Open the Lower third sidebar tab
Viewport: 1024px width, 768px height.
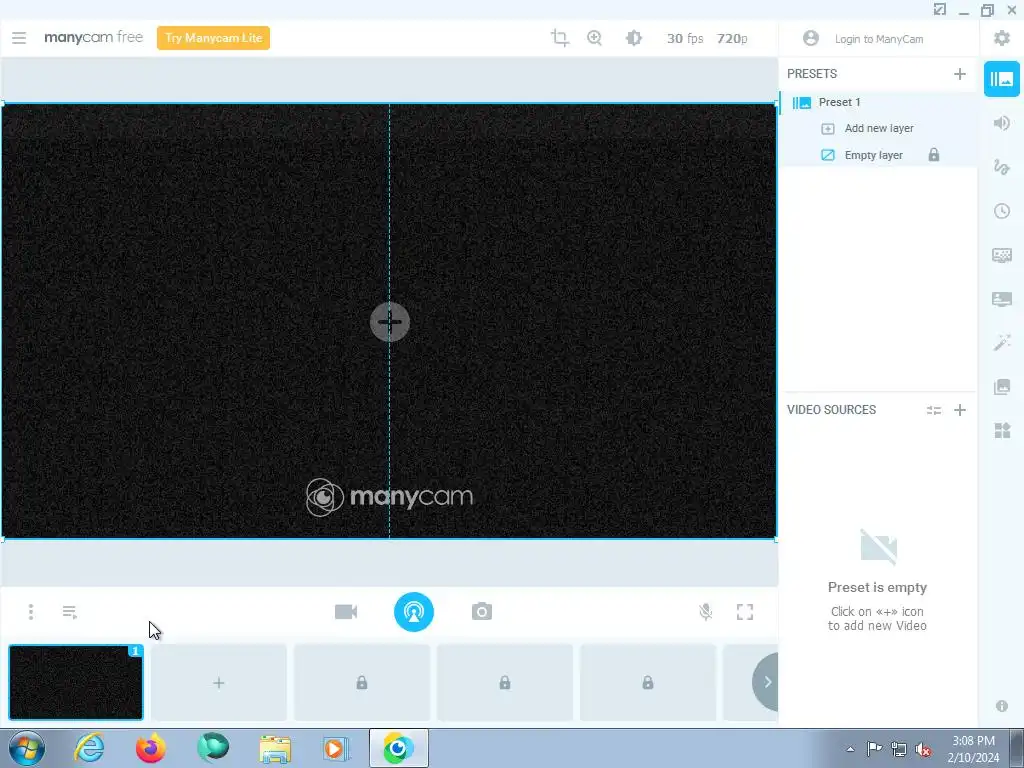(1002, 299)
